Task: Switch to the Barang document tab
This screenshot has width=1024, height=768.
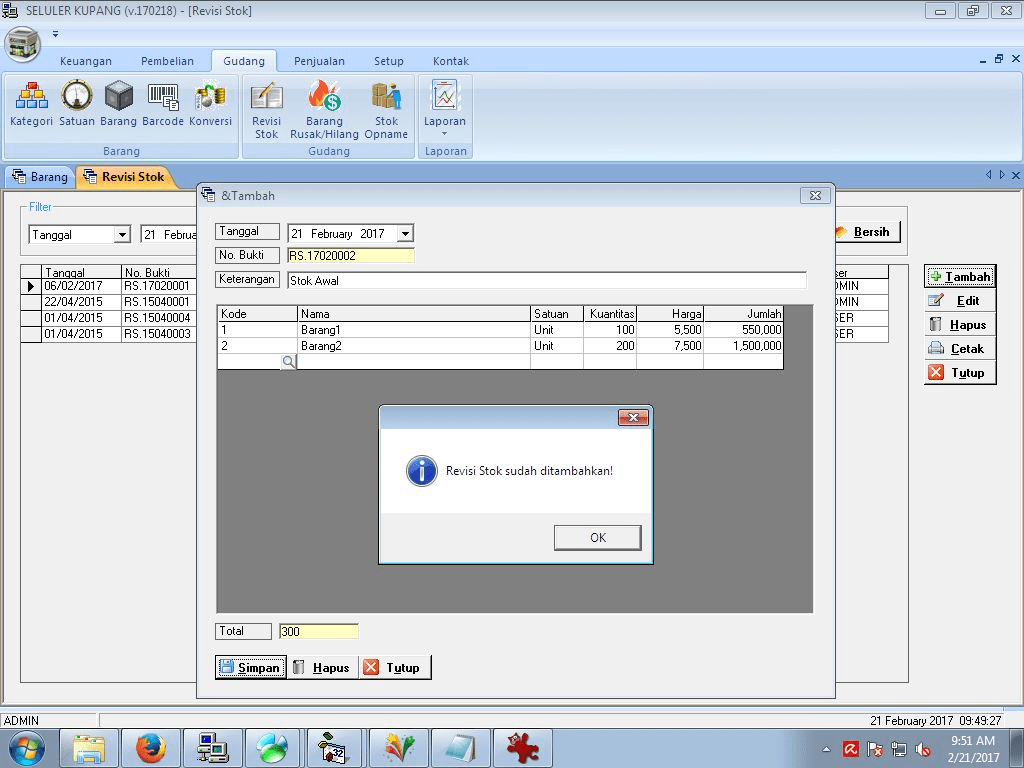Action: click(x=40, y=177)
